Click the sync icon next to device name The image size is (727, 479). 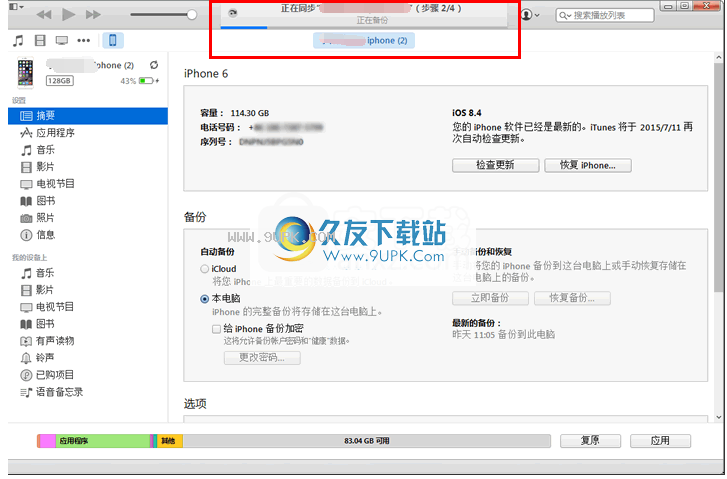(154, 65)
